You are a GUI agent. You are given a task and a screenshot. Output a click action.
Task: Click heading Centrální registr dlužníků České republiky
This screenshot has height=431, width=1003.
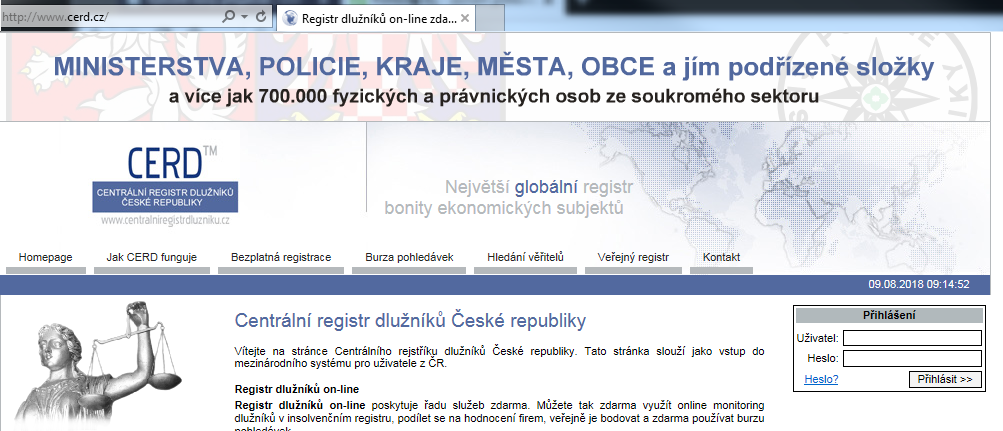coord(410,321)
